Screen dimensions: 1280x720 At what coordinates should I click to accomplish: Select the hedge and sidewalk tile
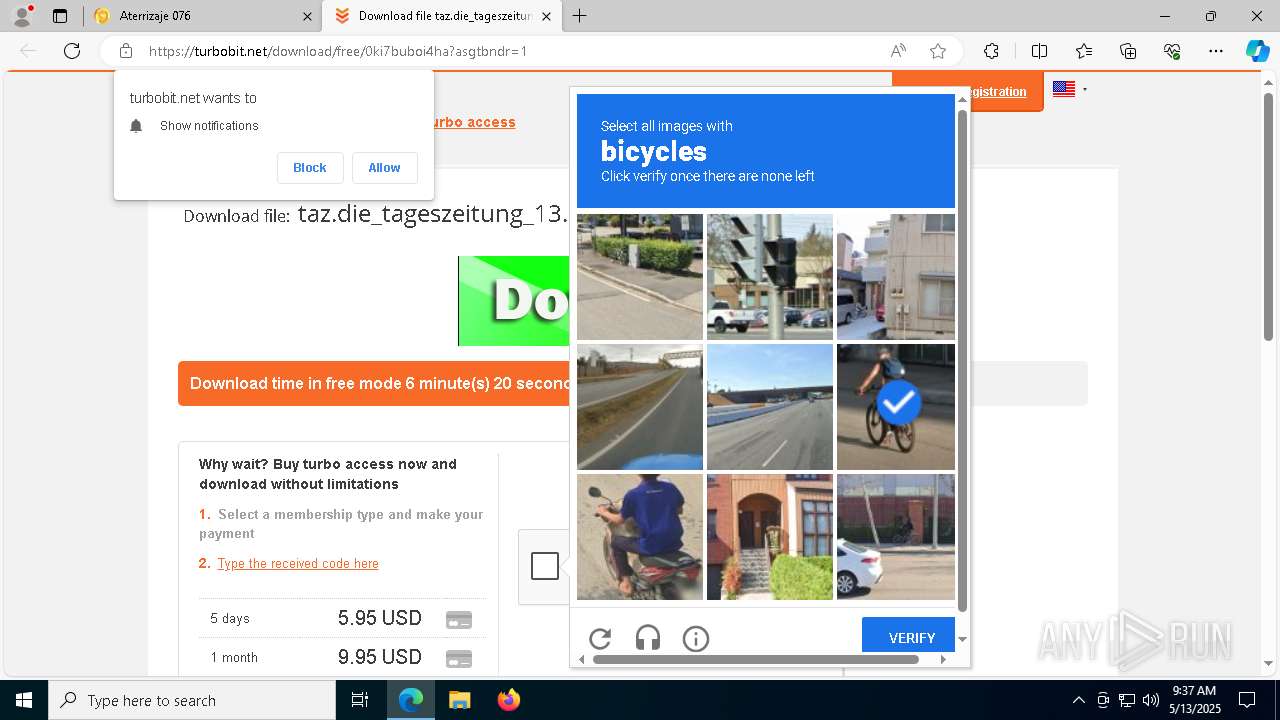[x=640, y=277]
